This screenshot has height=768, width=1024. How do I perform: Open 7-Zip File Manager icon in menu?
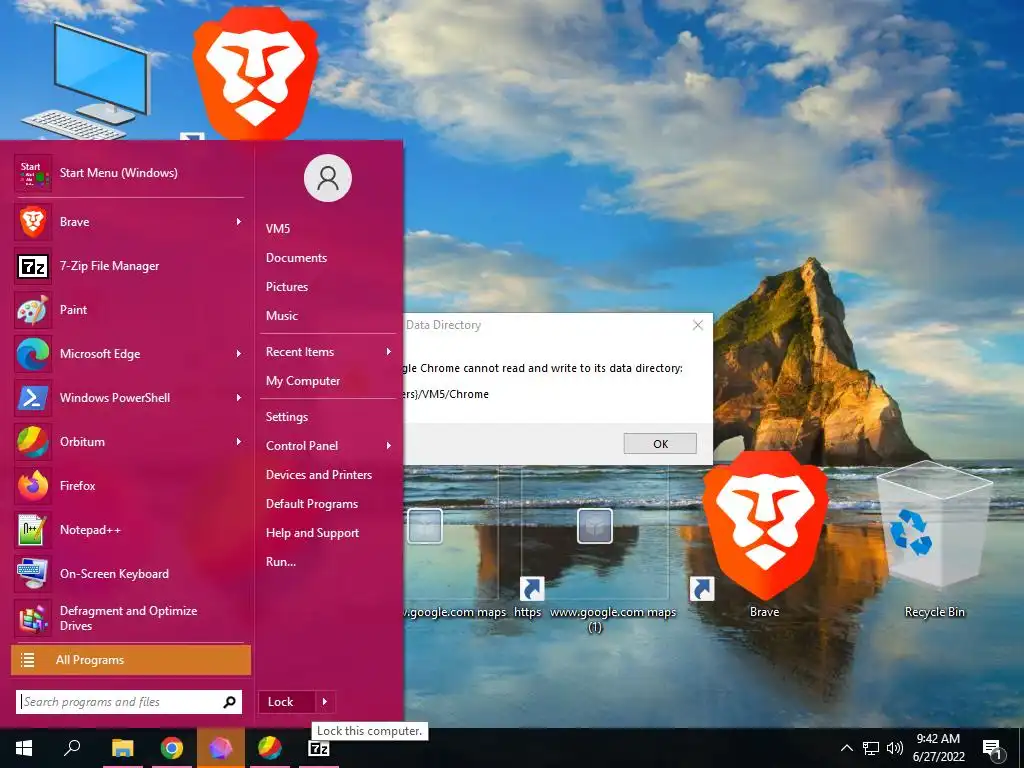tap(33, 266)
